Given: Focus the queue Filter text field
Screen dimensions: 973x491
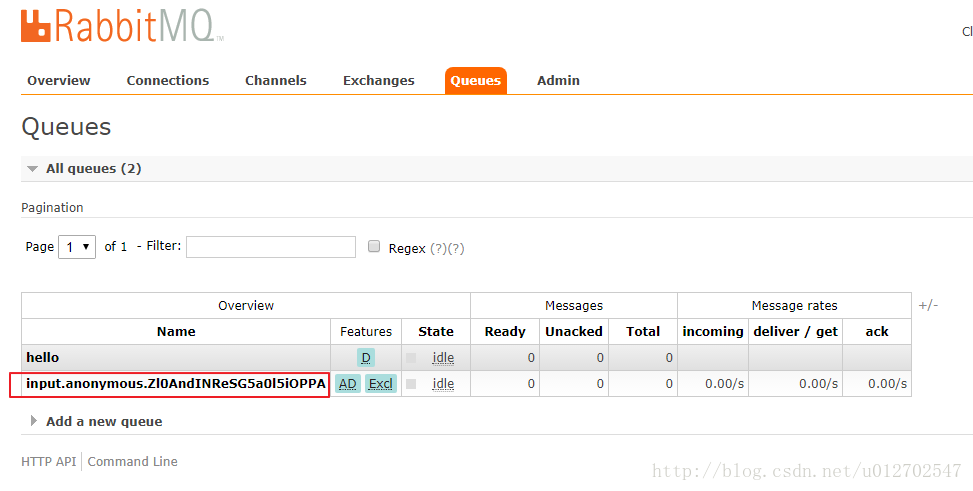Looking at the screenshot, I should point(270,247).
